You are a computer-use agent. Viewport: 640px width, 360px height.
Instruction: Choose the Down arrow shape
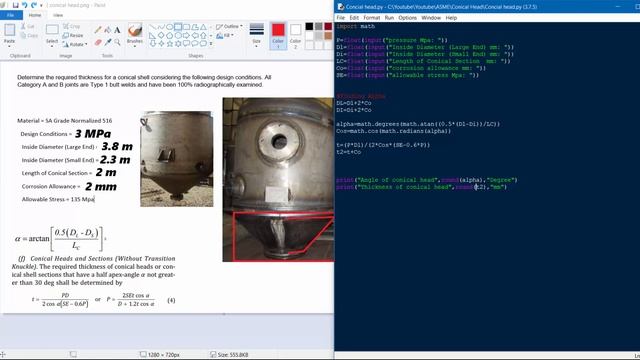[x=153, y=44]
